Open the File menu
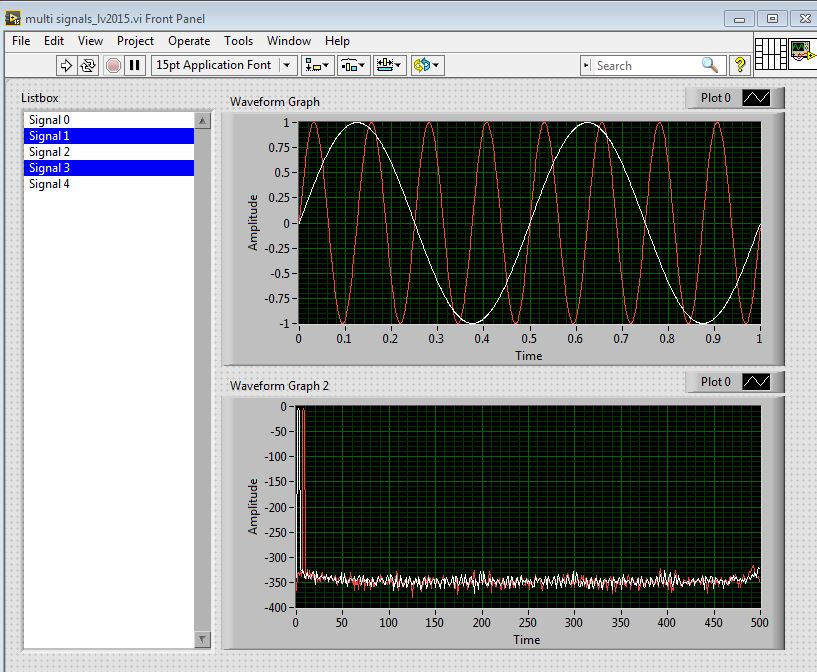Image resolution: width=817 pixels, height=672 pixels. click(x=21, y=41)
